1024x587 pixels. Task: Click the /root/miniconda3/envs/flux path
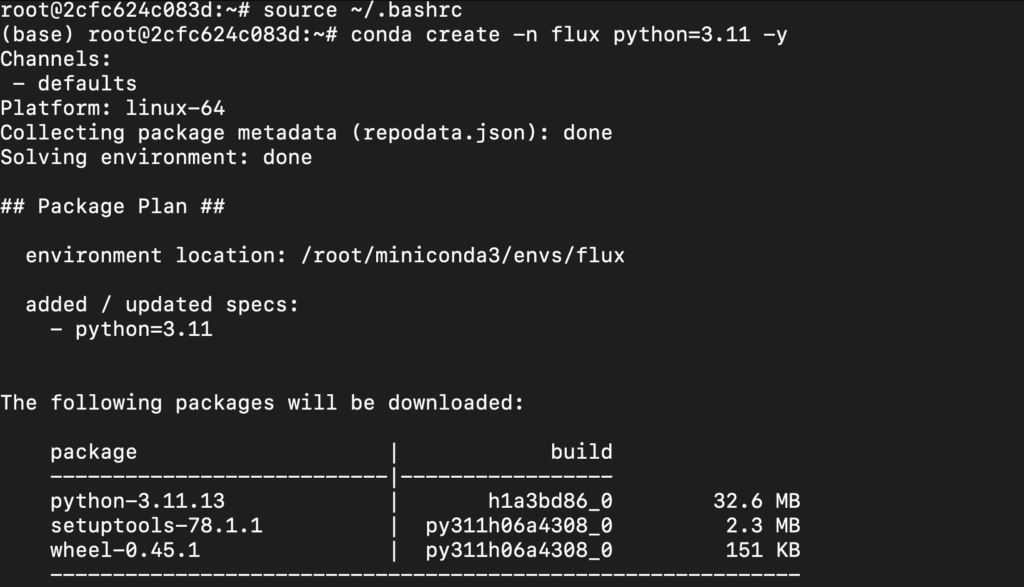pos(462,255)
